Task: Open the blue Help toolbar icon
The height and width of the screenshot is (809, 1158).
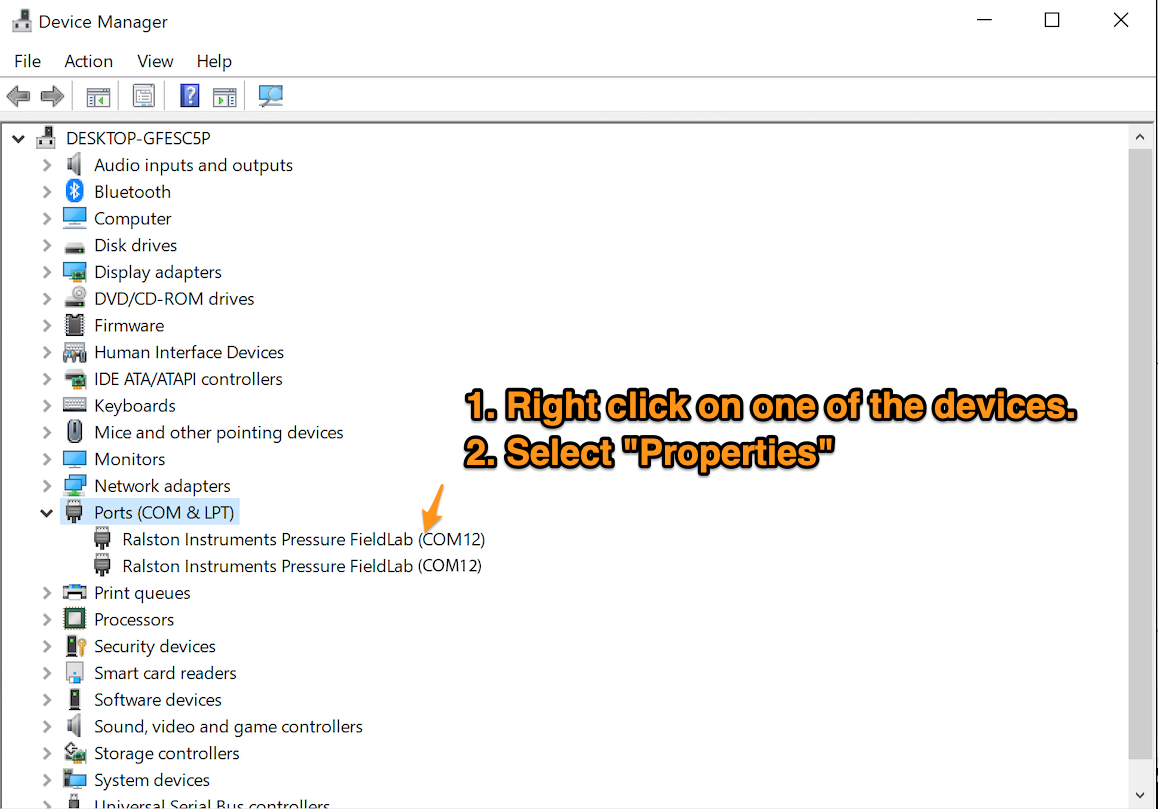Action: pyautogui.click(x=190, y=95)
